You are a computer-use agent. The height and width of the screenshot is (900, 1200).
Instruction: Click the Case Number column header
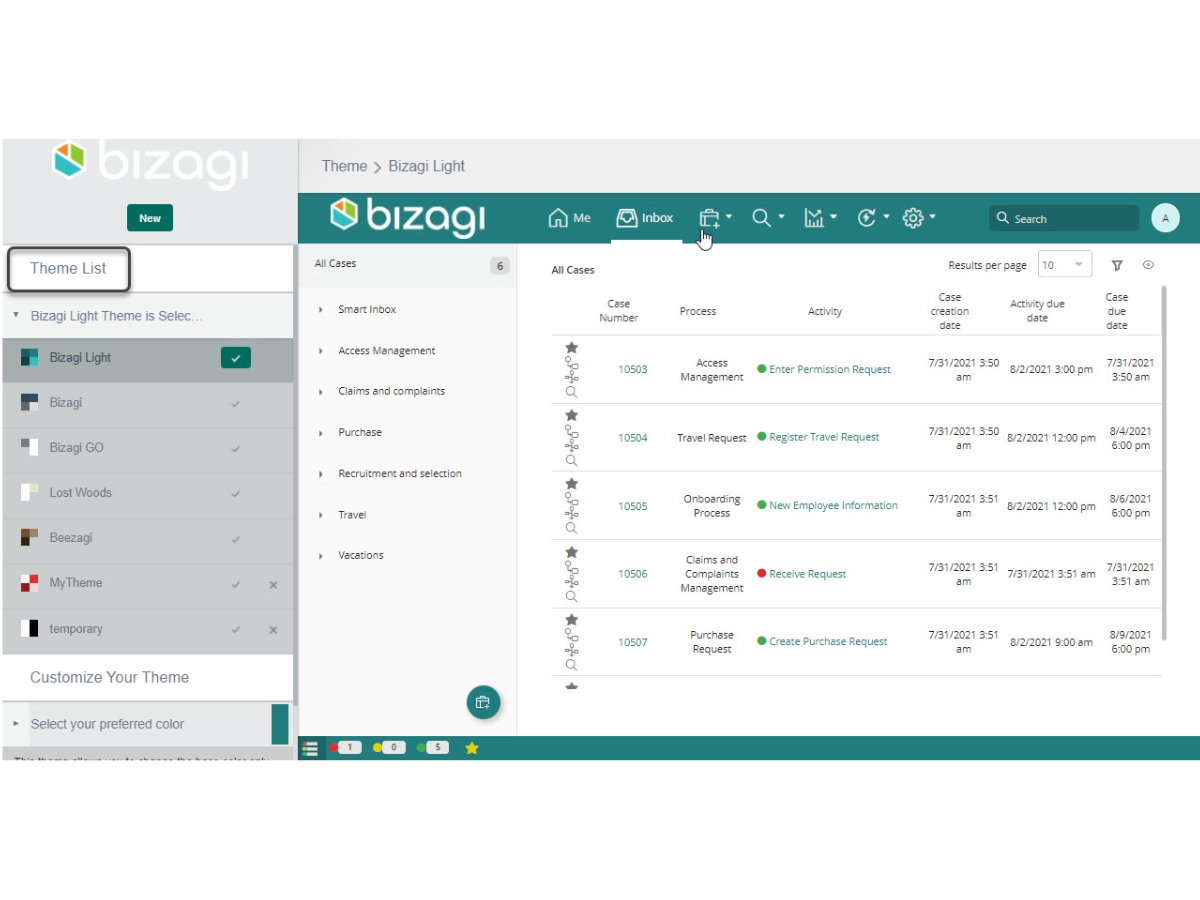619,311
